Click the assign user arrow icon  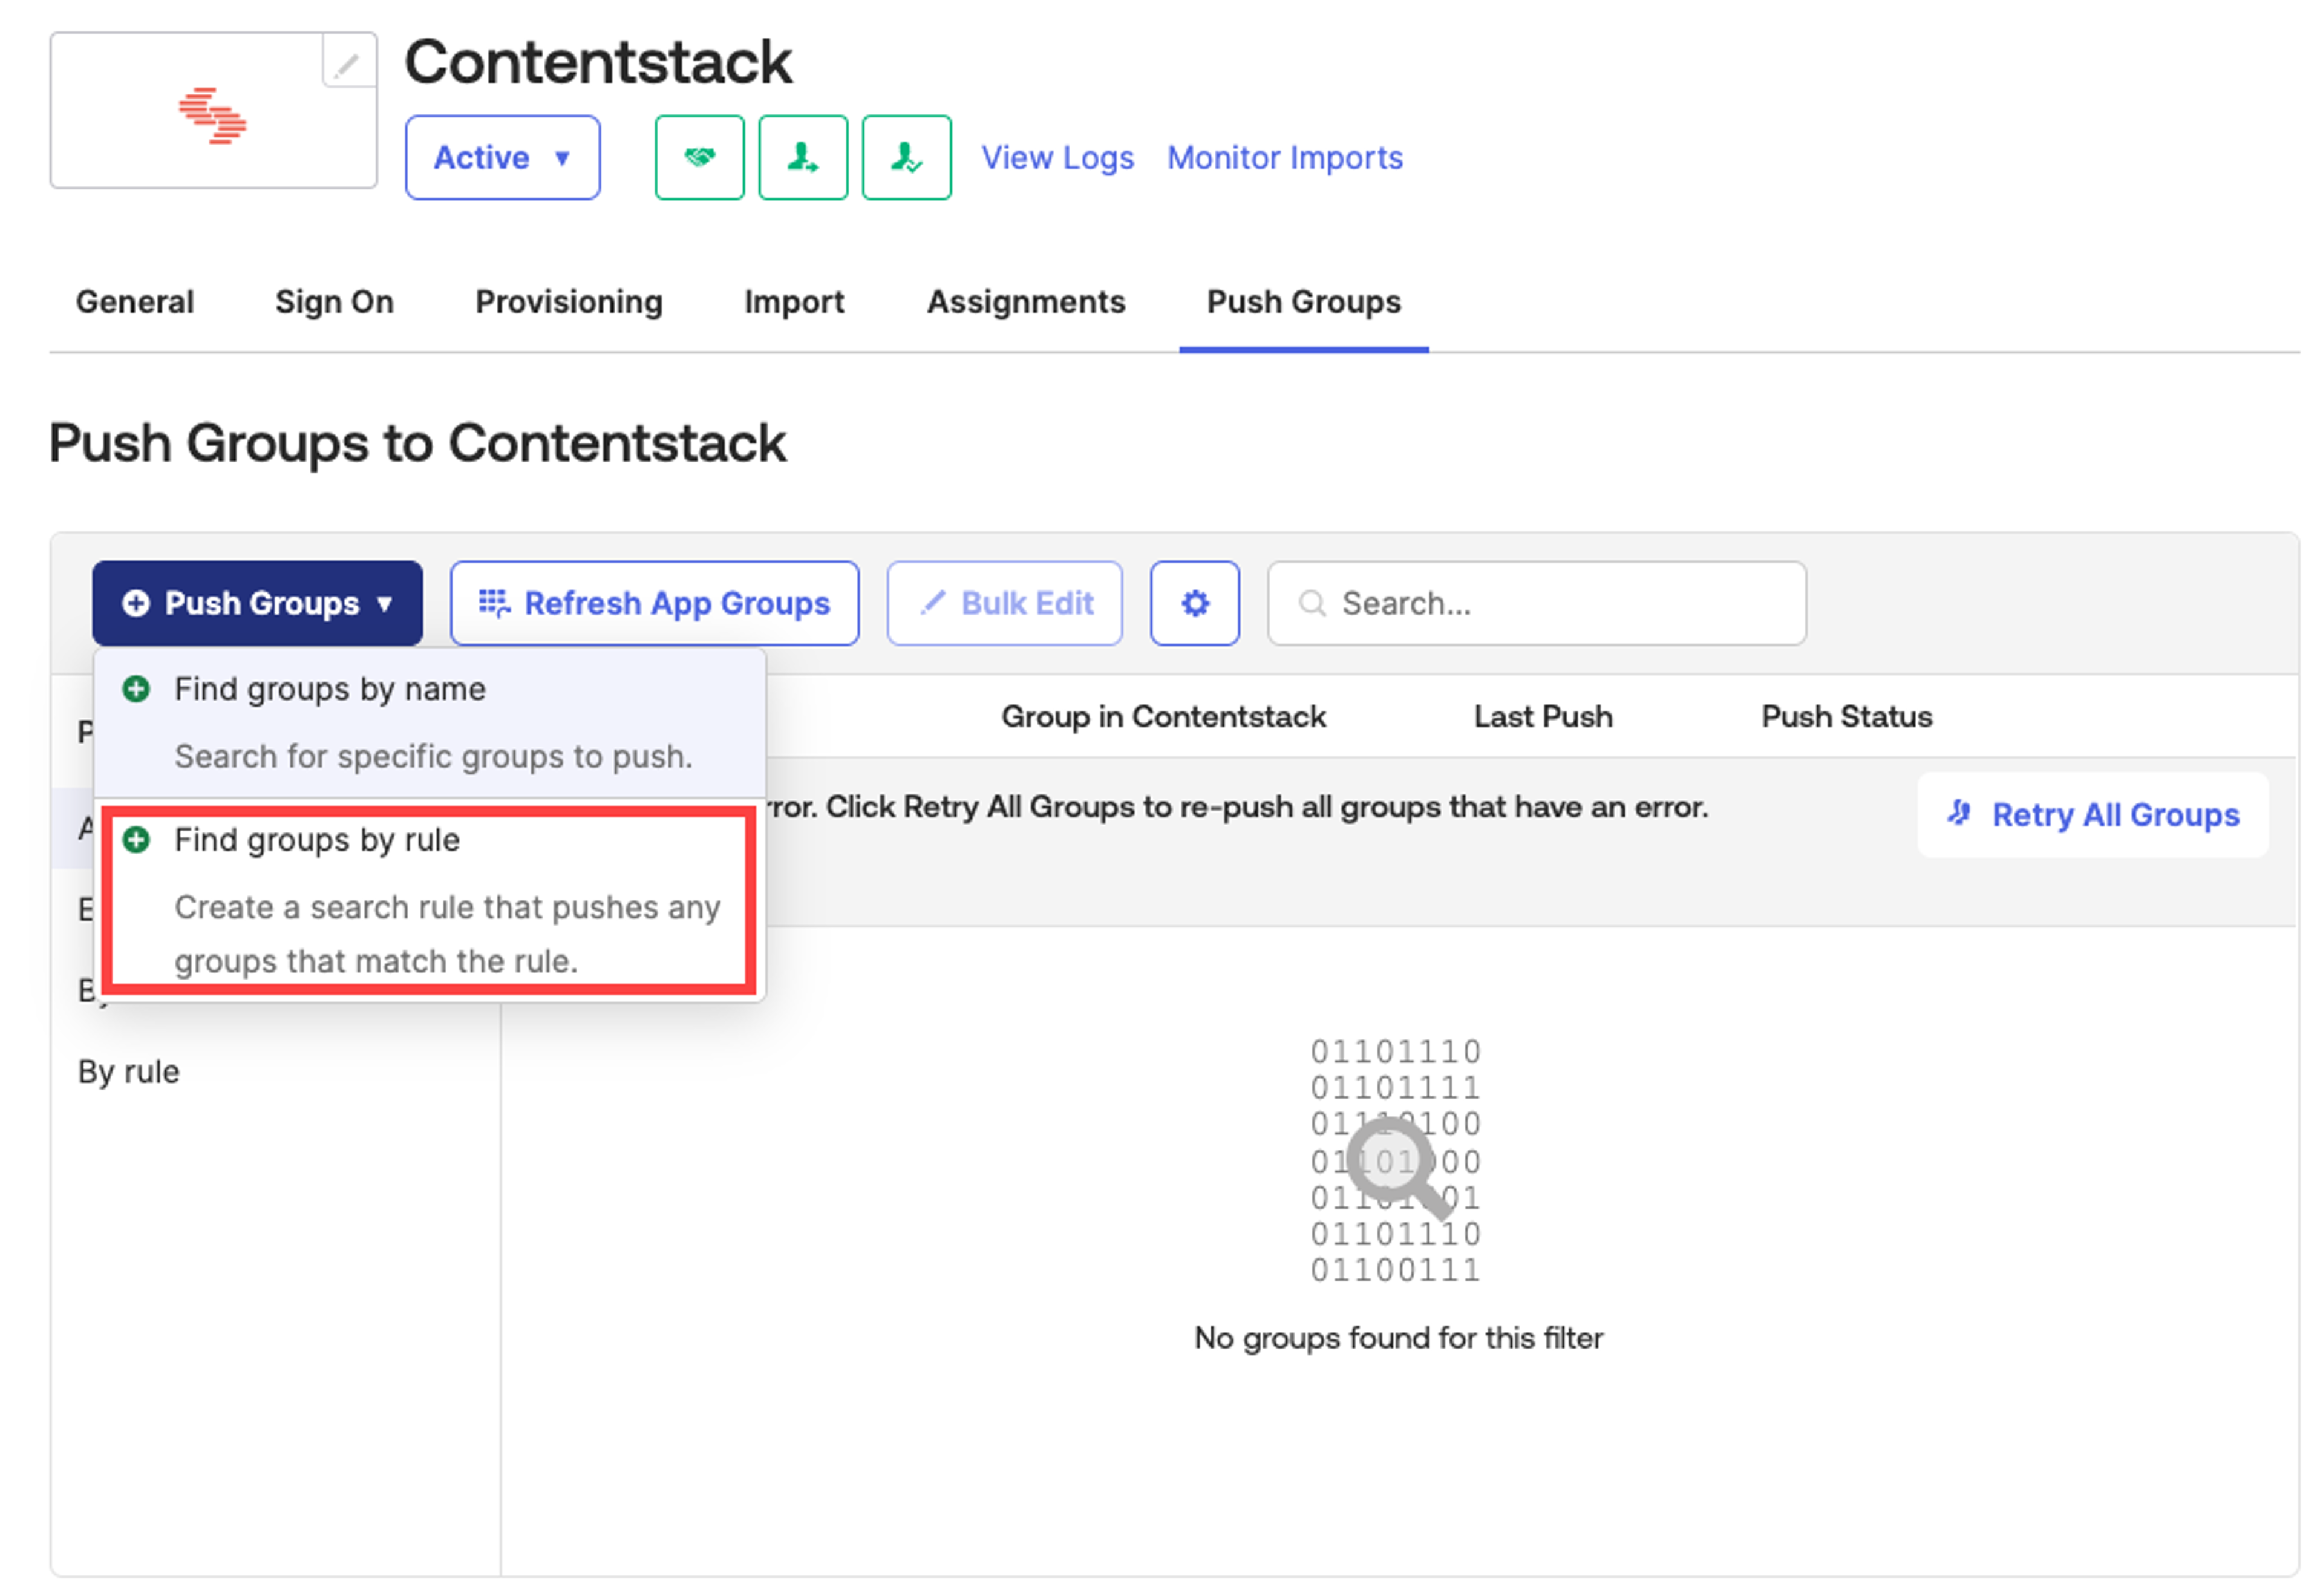click(803, 157)
